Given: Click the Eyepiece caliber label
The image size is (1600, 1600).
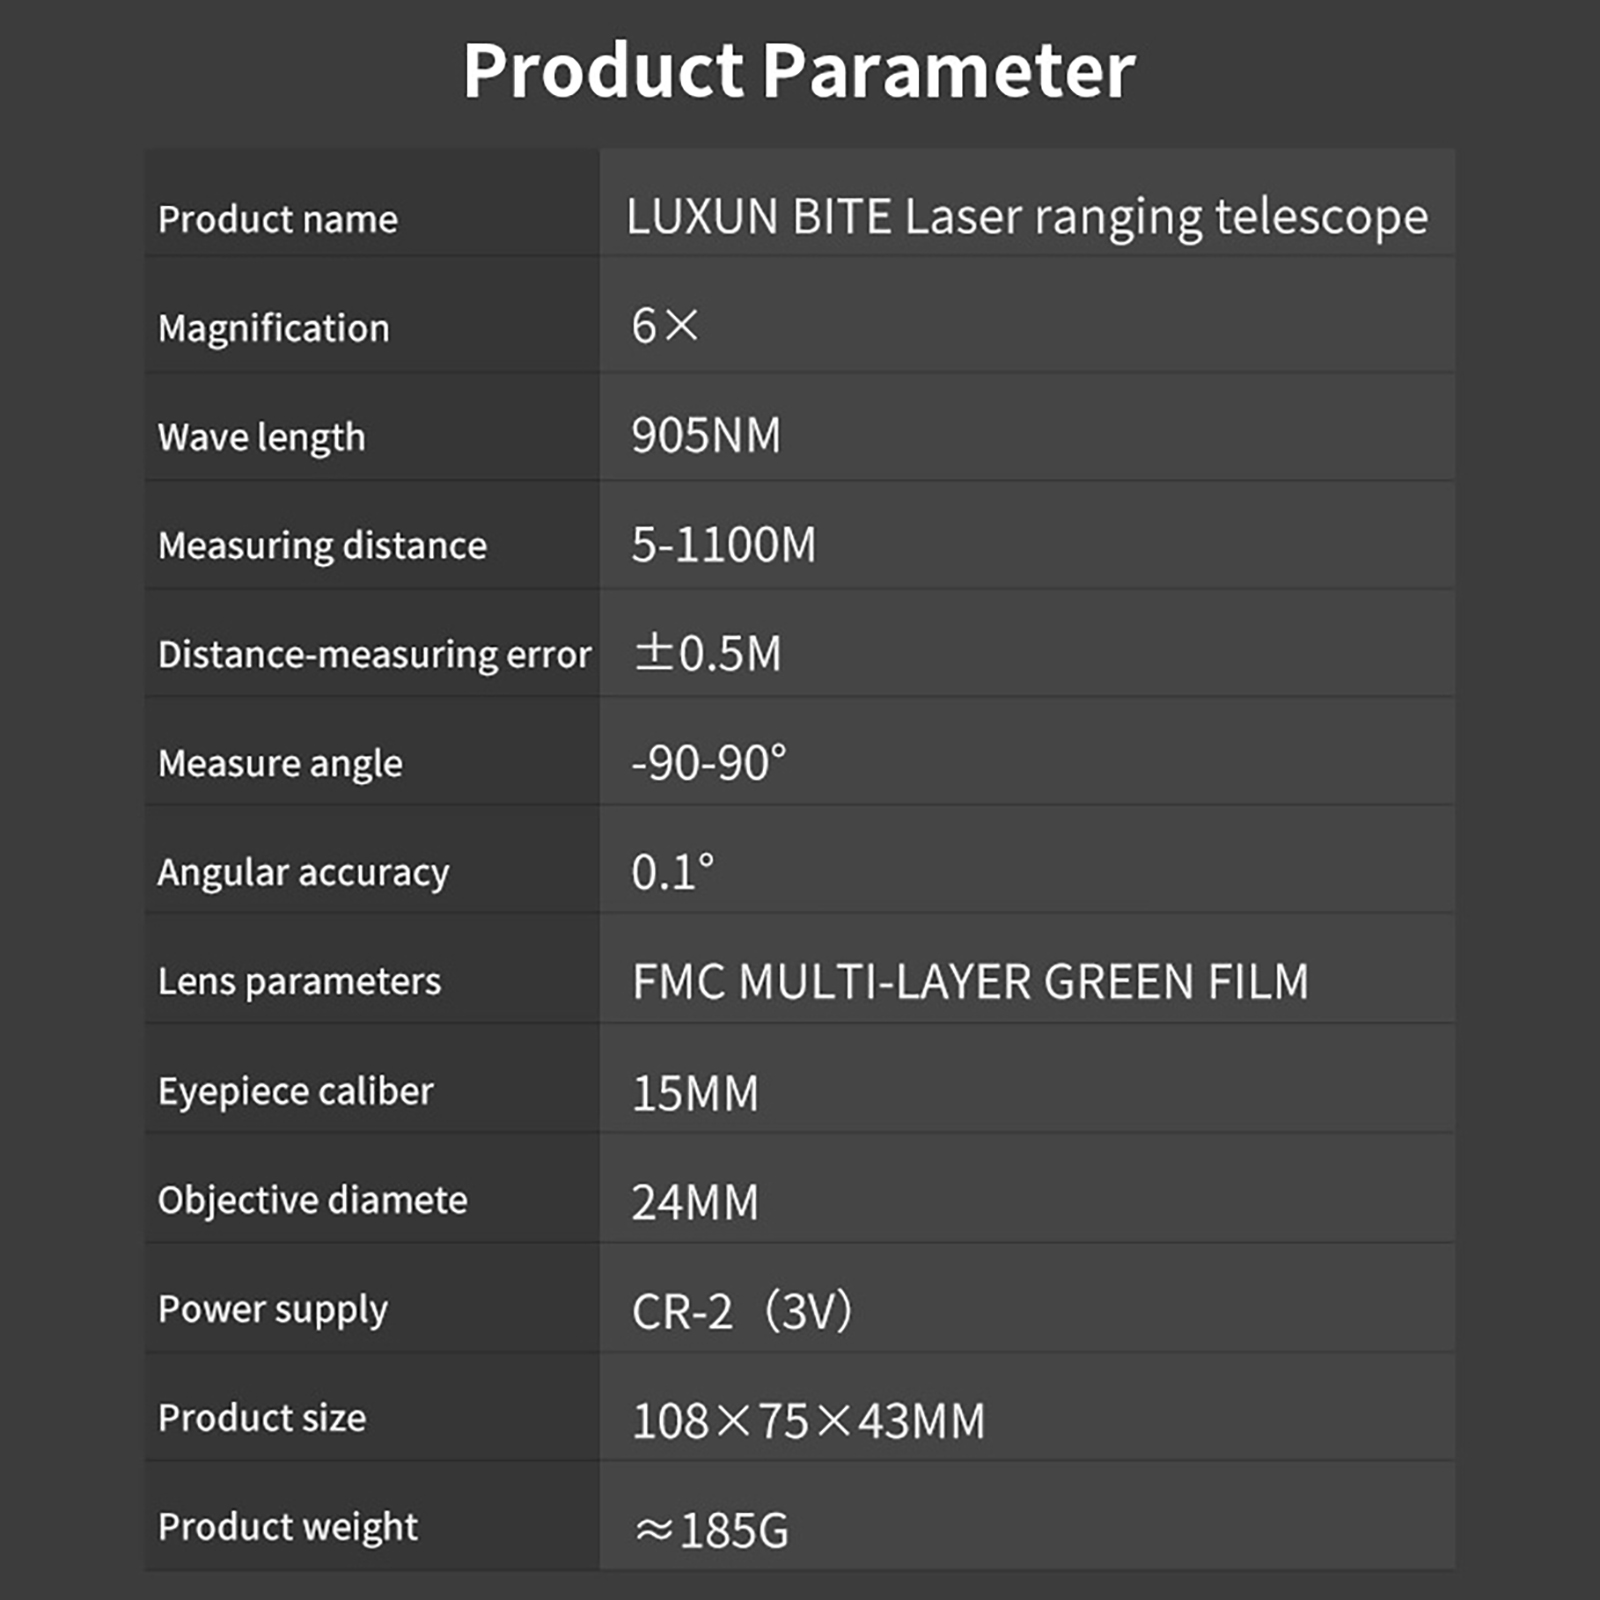Looking at the screenshot, I should (295, 1091).
